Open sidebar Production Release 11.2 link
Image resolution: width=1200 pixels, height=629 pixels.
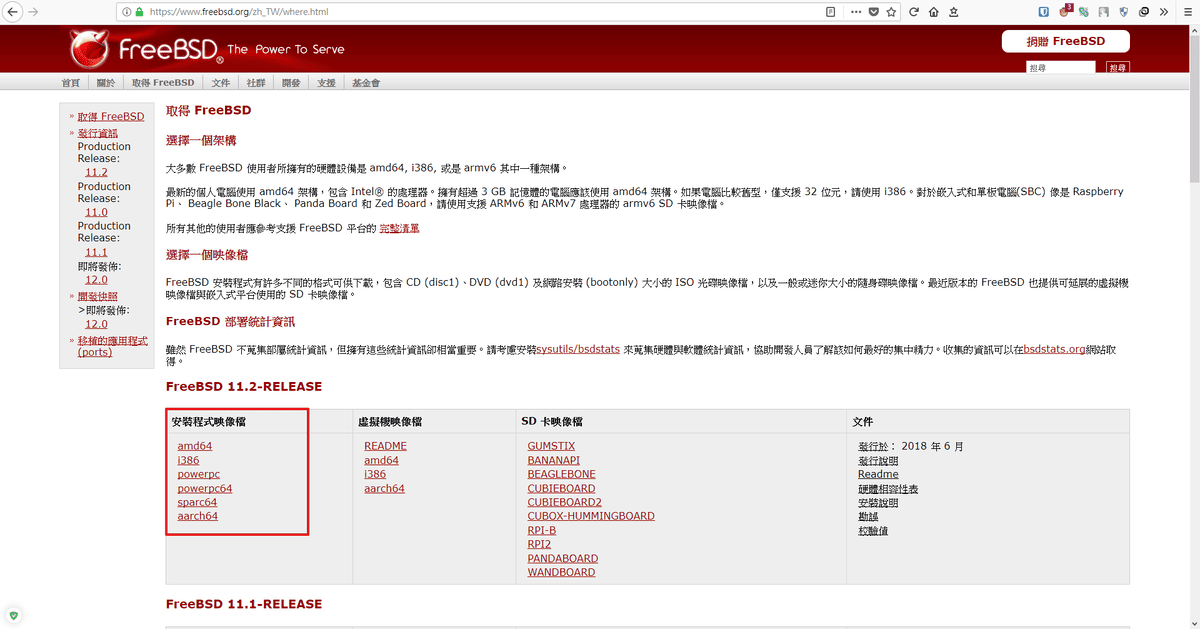point(96,172)
